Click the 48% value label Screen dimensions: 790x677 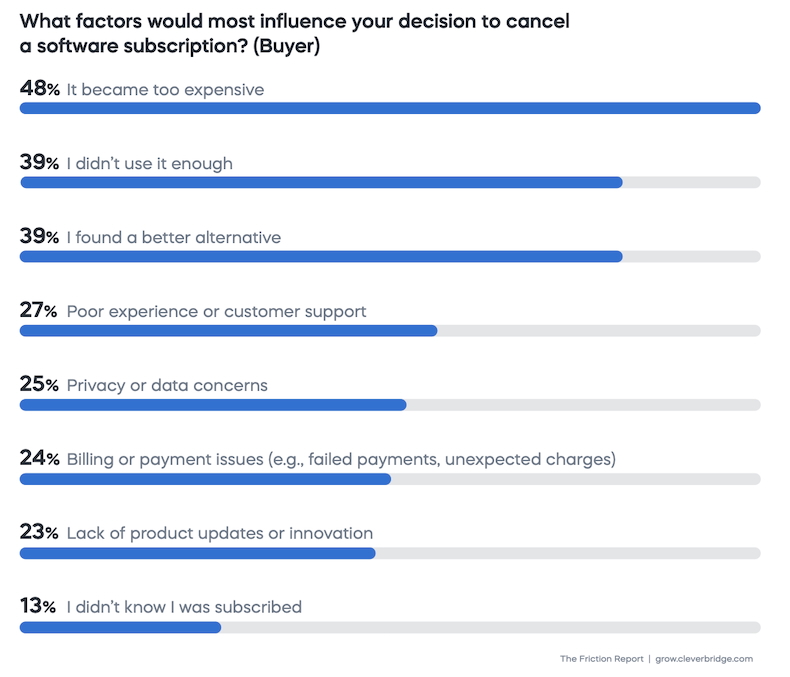tap(40, 89)
